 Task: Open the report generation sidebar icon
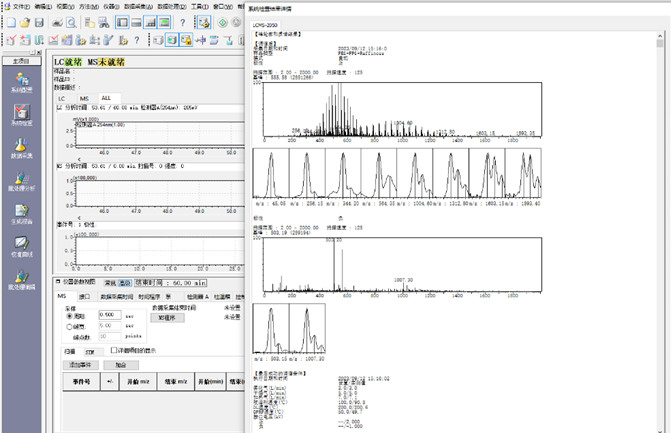pos(22,214)
